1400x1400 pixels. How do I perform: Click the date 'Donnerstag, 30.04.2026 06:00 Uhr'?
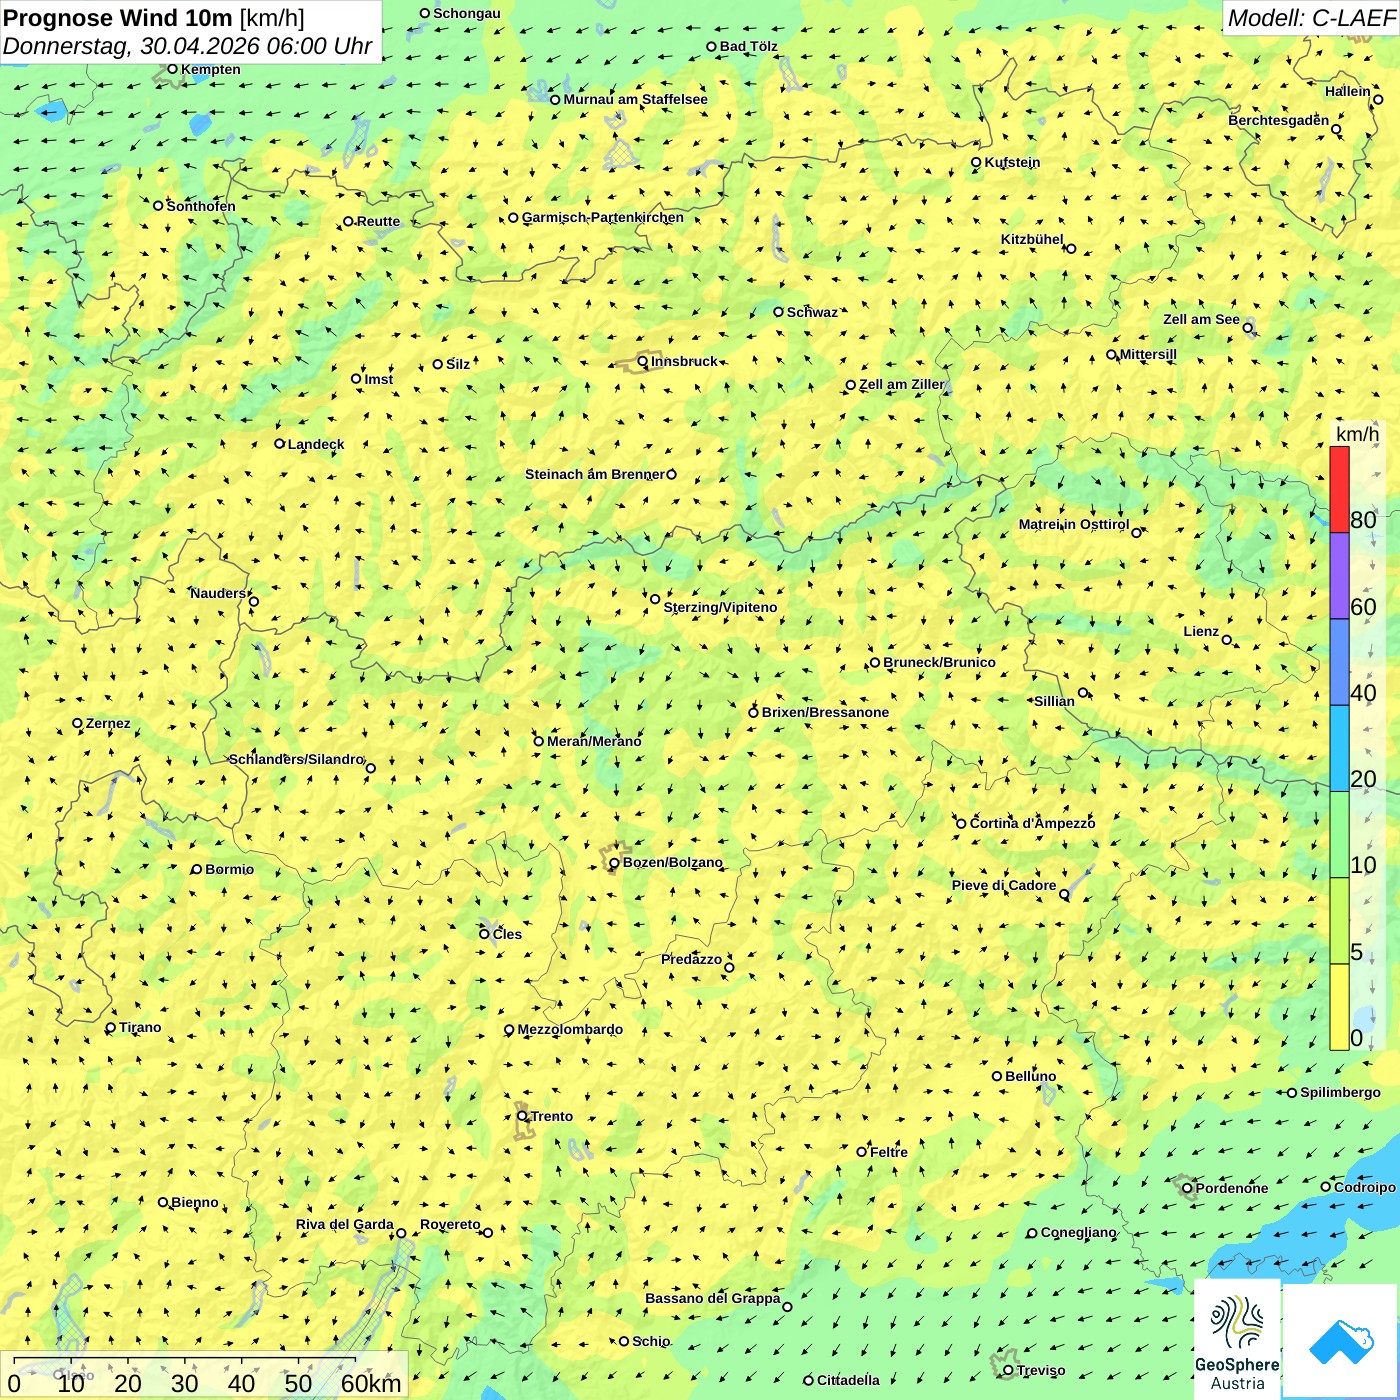(x=188, y=46)
